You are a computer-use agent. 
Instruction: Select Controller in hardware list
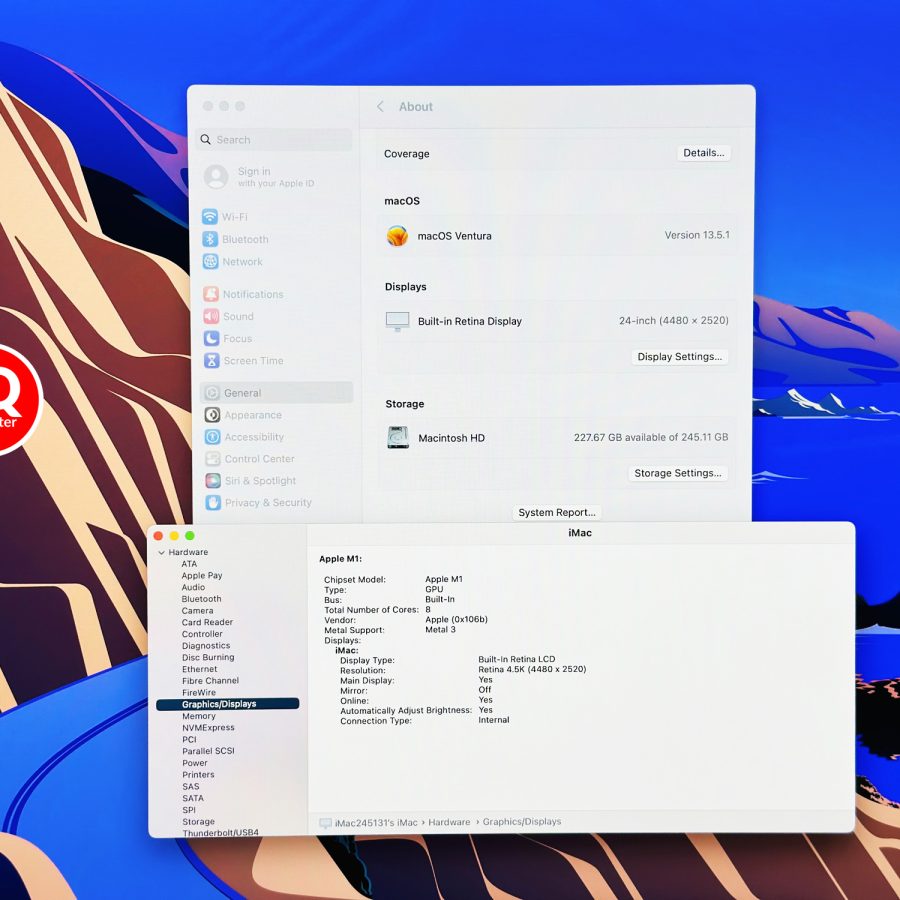point(202,634)
